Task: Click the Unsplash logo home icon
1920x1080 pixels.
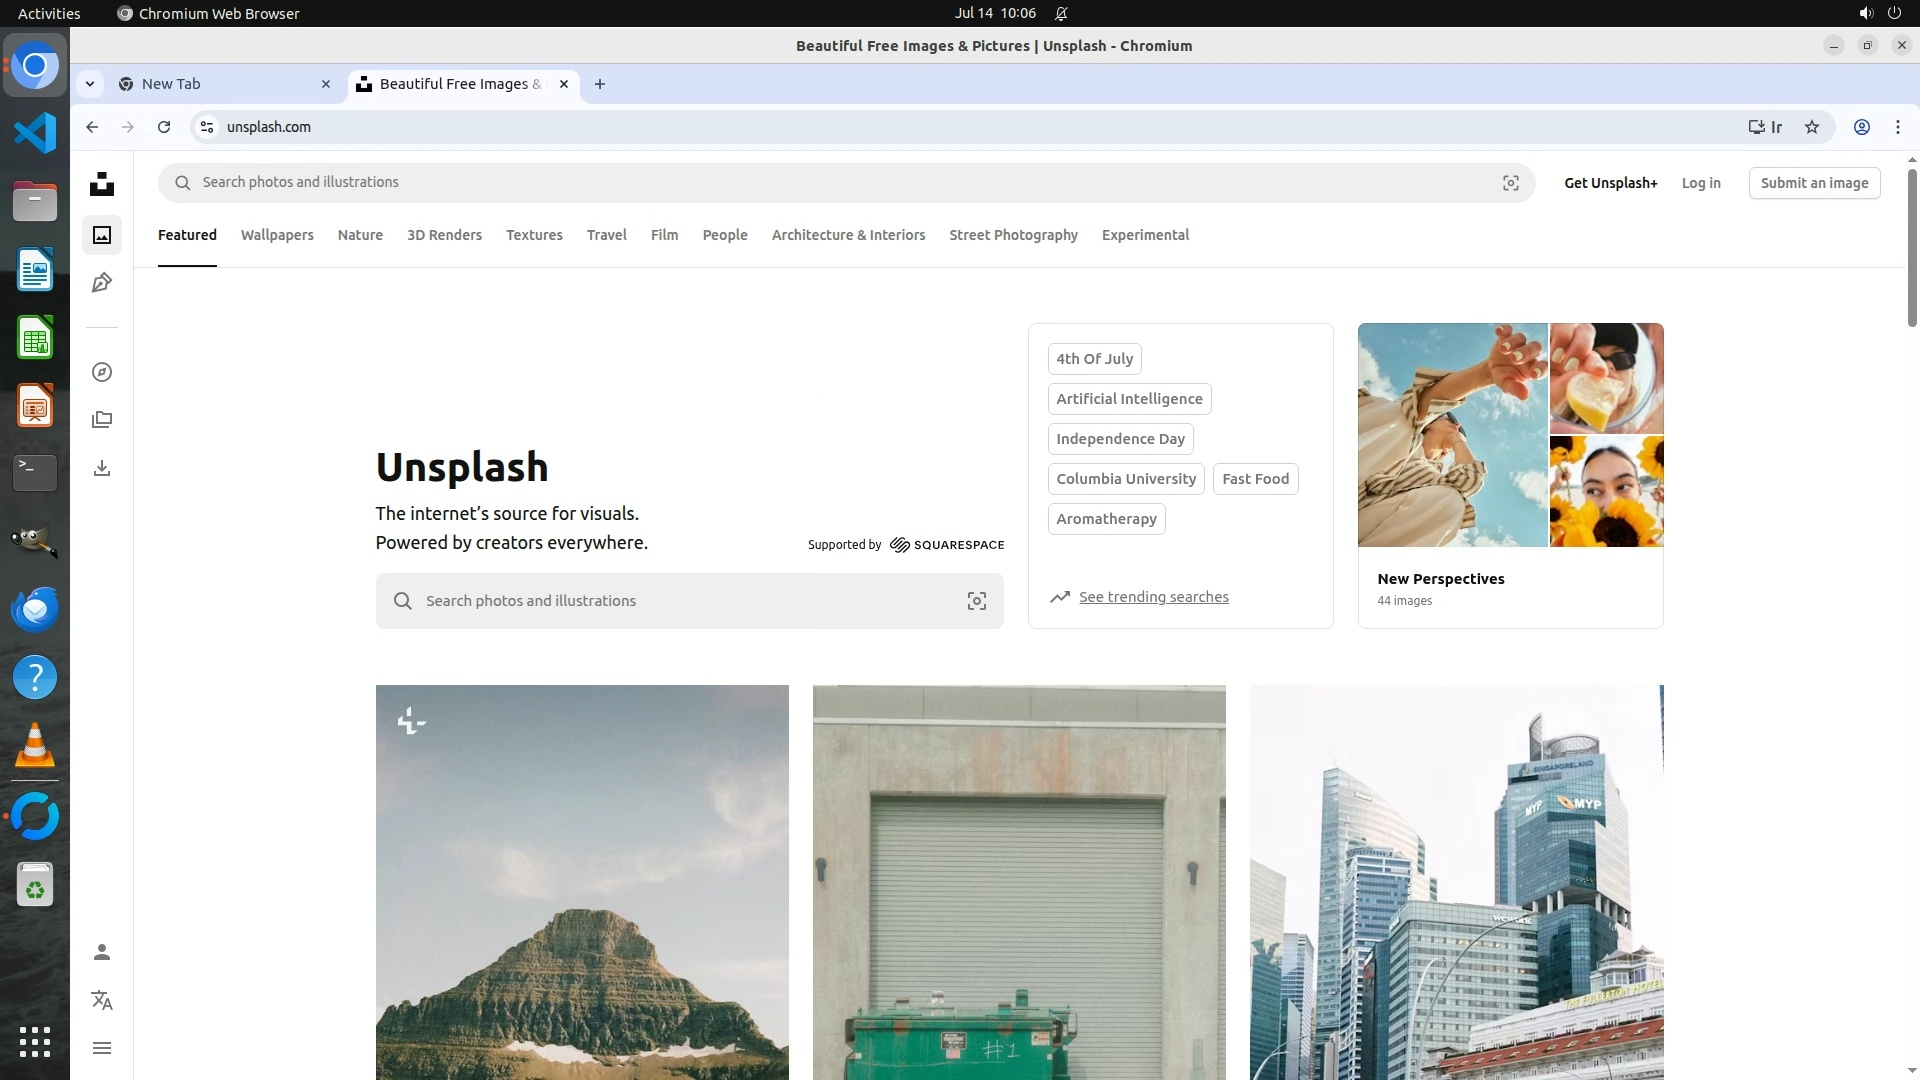Action: point(102,184)
